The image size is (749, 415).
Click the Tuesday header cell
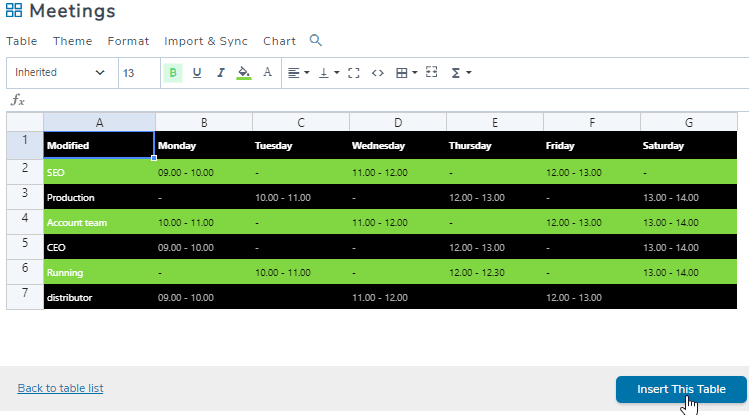click(301, 145)
